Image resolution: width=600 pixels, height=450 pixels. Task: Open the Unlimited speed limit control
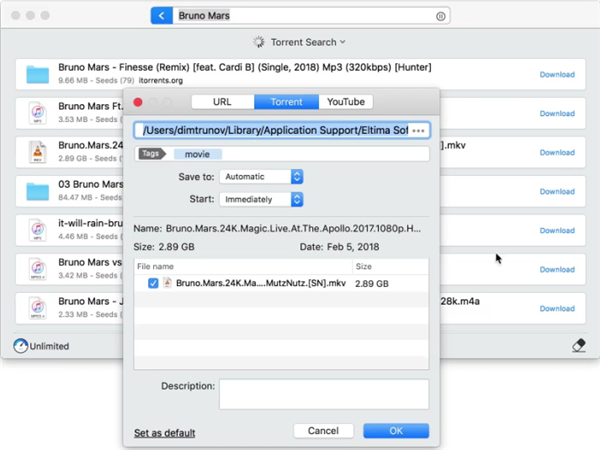41,346
